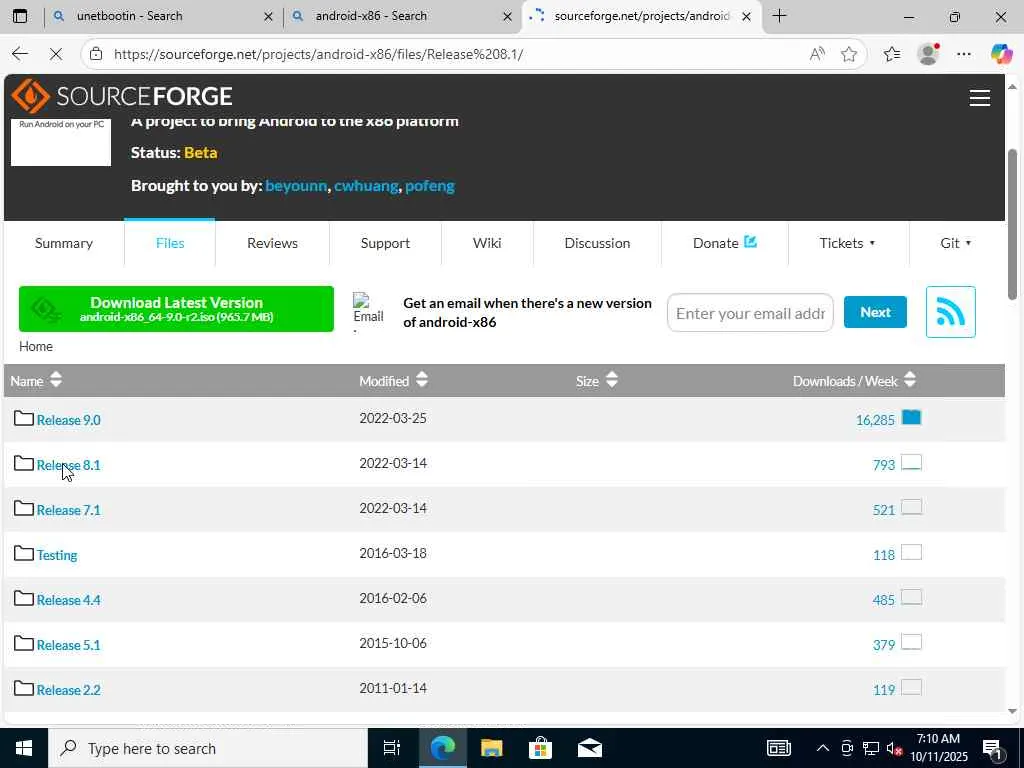This screenshot has height=768, width=1024.
Task: Switch to the Discussion tab
Action: [x=597, y=243]
